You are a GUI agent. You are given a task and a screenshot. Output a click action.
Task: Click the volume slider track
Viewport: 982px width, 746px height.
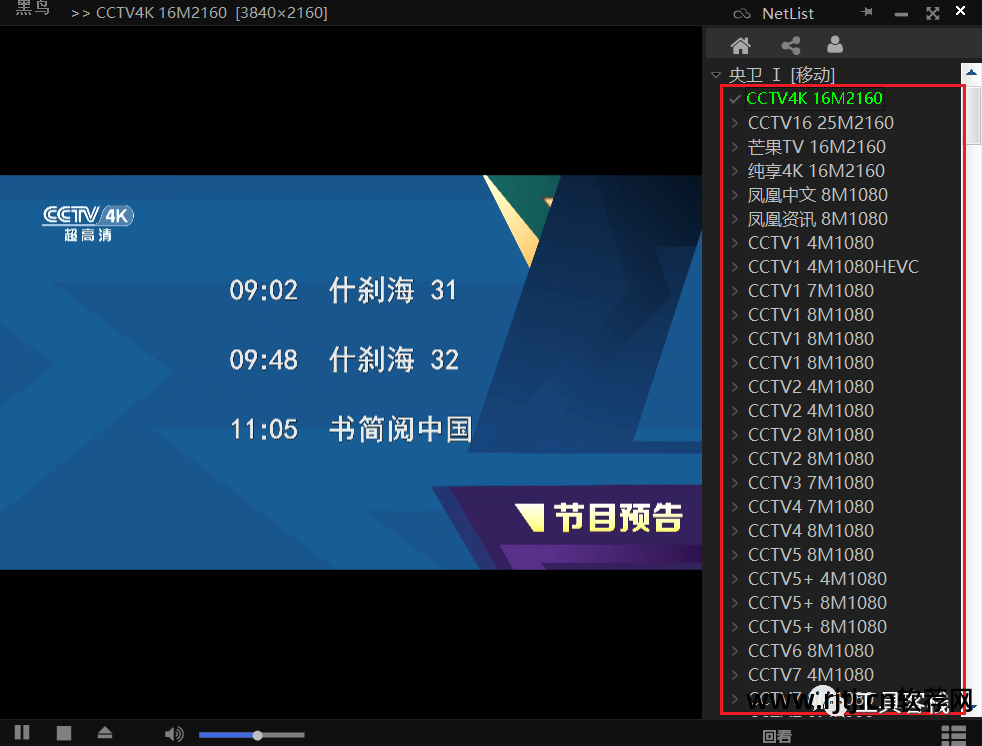point(250,735)
